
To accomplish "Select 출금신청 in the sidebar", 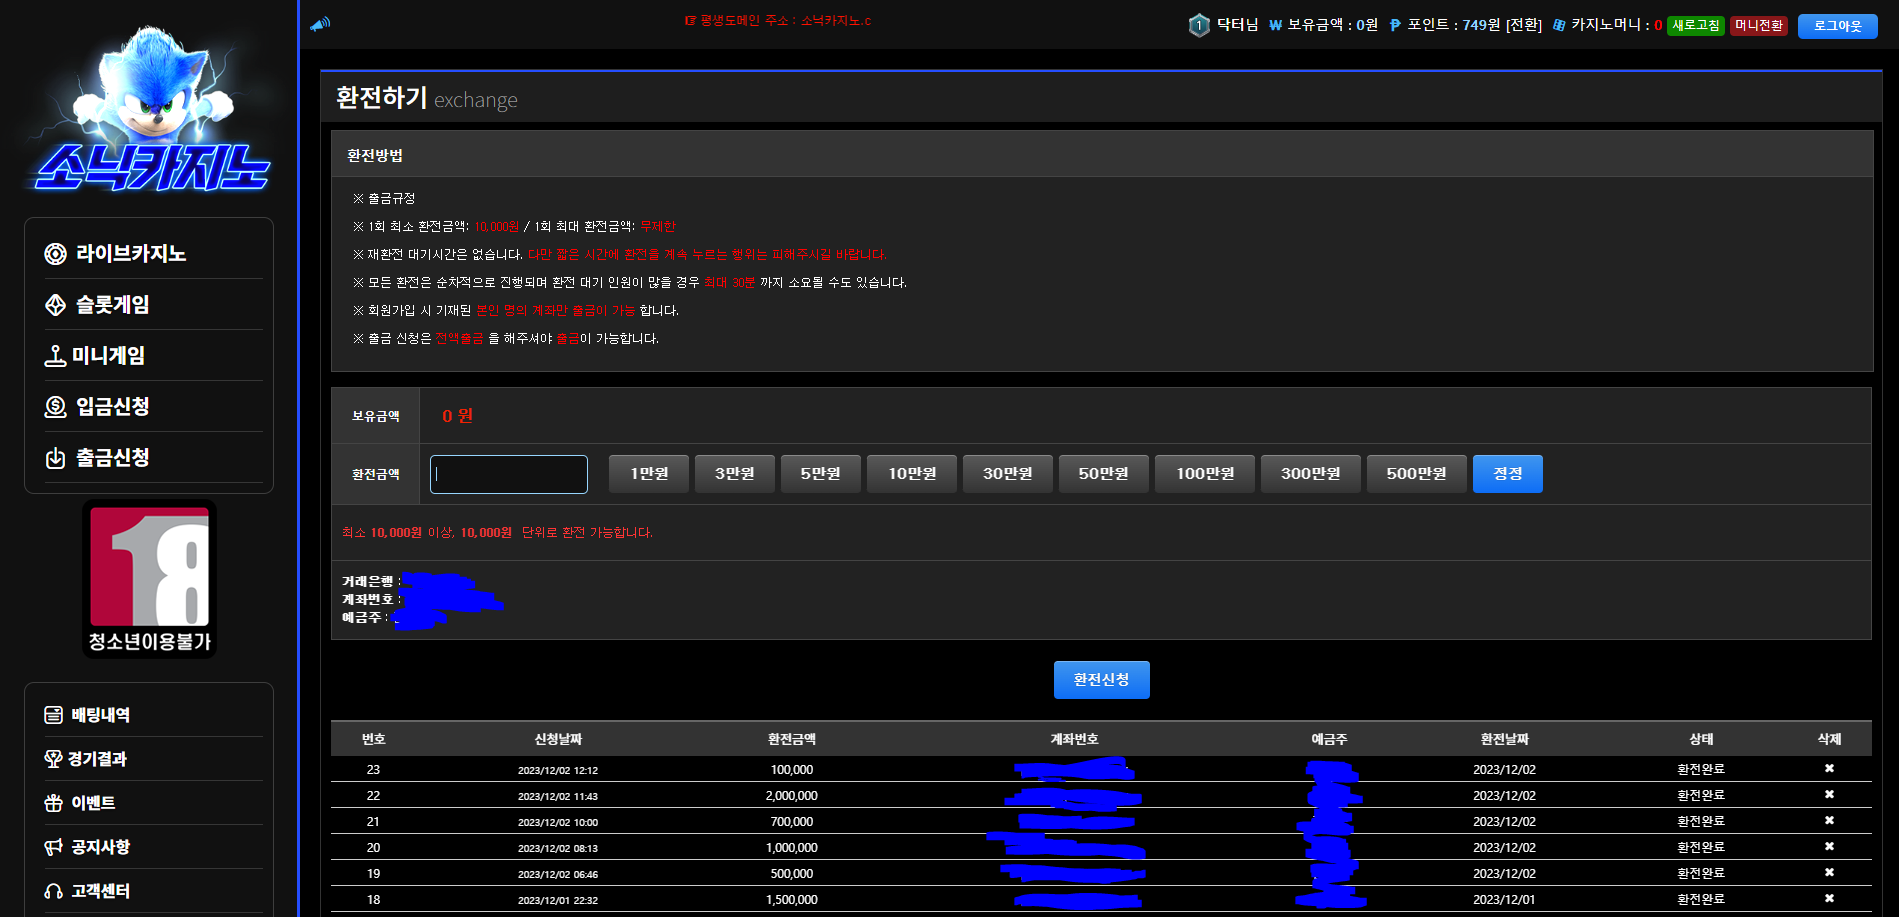I will point(112,458).
